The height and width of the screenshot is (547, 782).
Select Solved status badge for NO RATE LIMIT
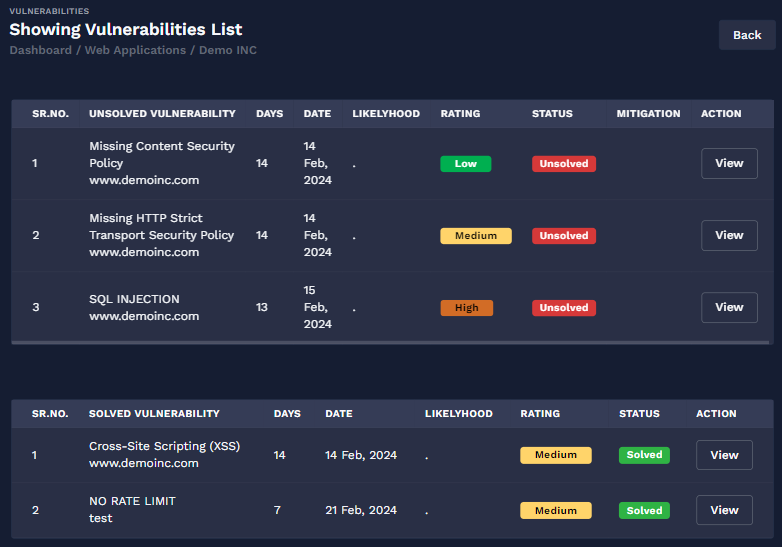pyautogui.click(x=644, y=510)
